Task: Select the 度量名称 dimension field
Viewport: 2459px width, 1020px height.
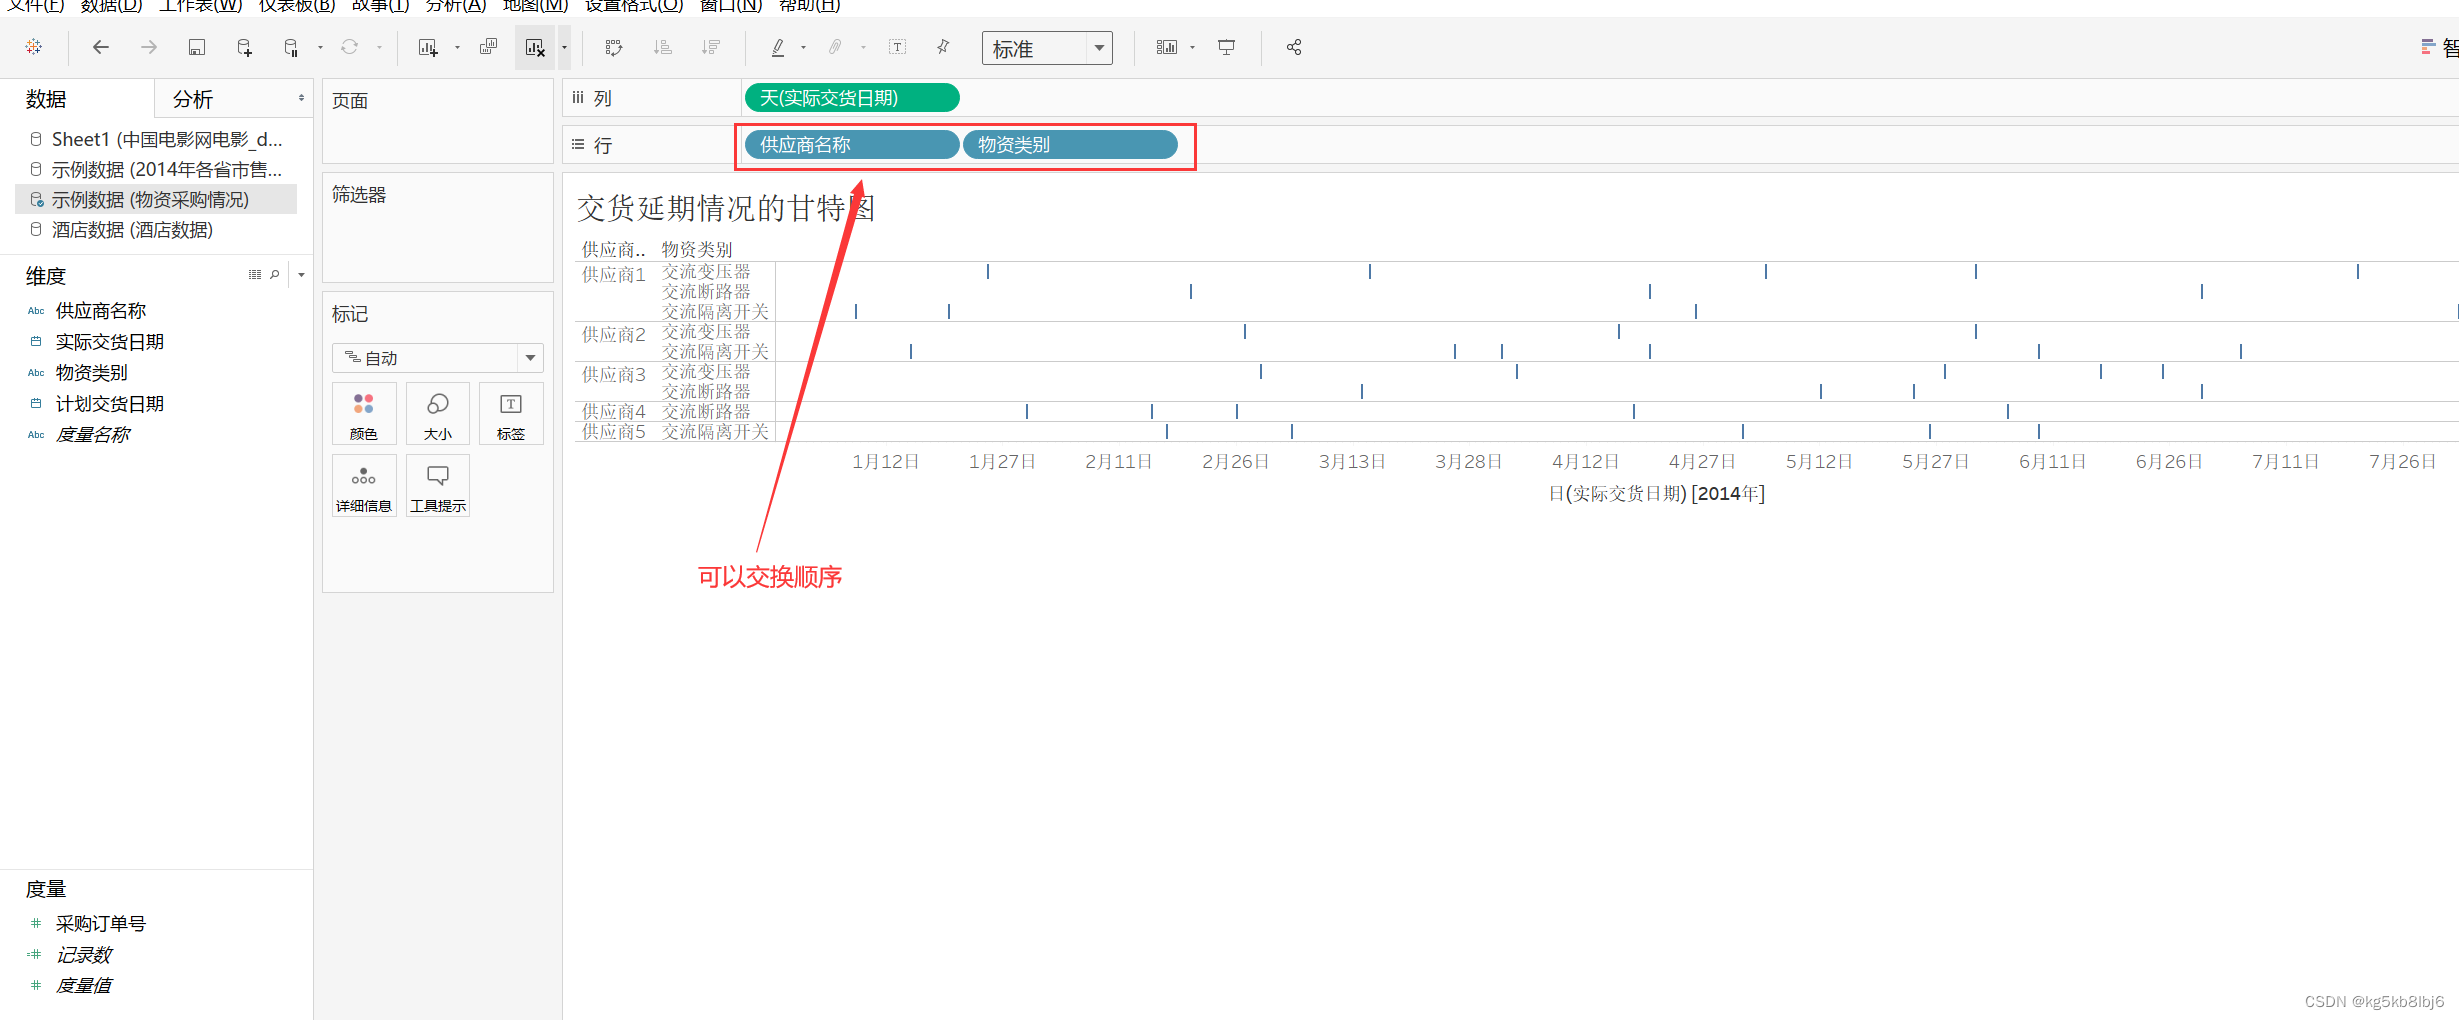Action: pyautogui.click(x=93, y=435)
